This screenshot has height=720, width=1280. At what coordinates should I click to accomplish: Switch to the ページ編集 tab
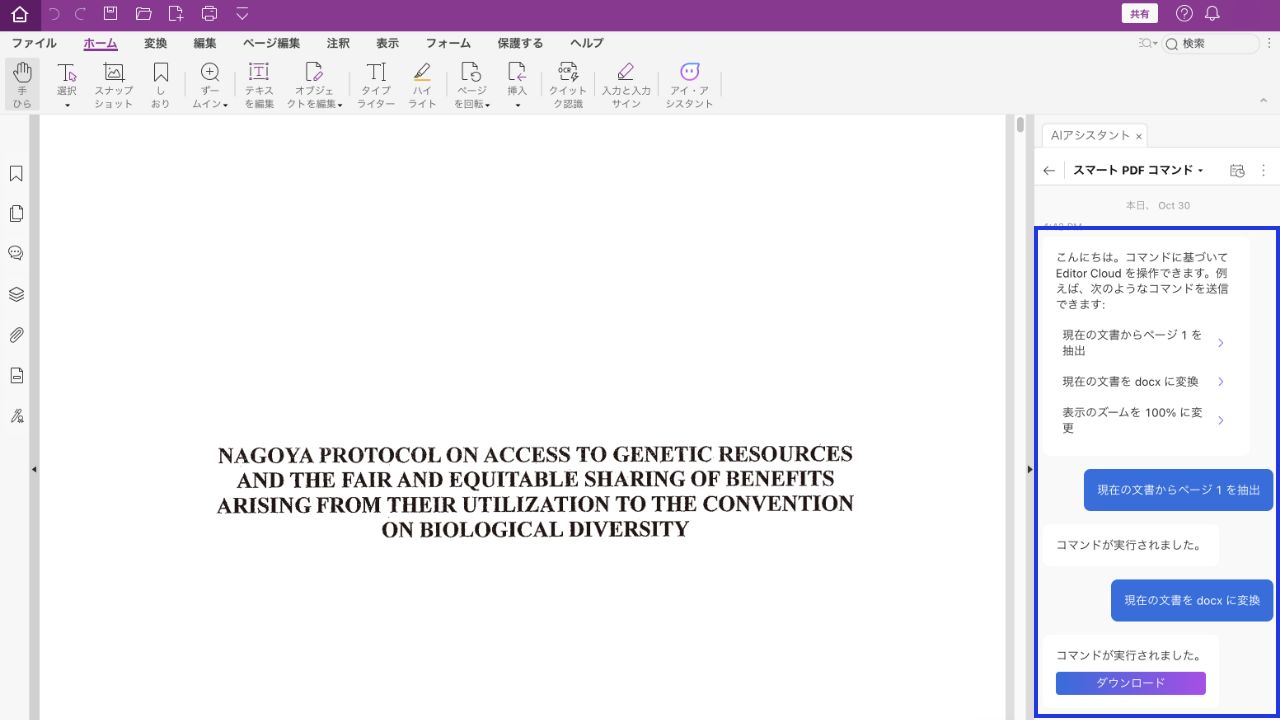[271, 43]
